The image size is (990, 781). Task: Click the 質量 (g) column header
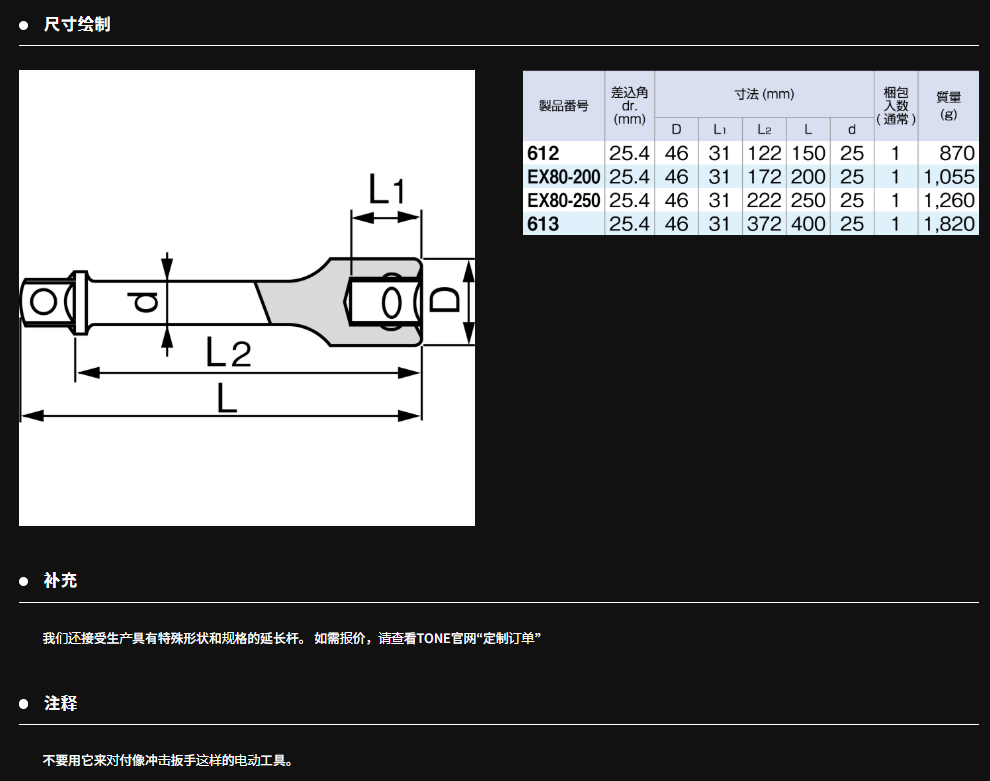pos(948,106)
